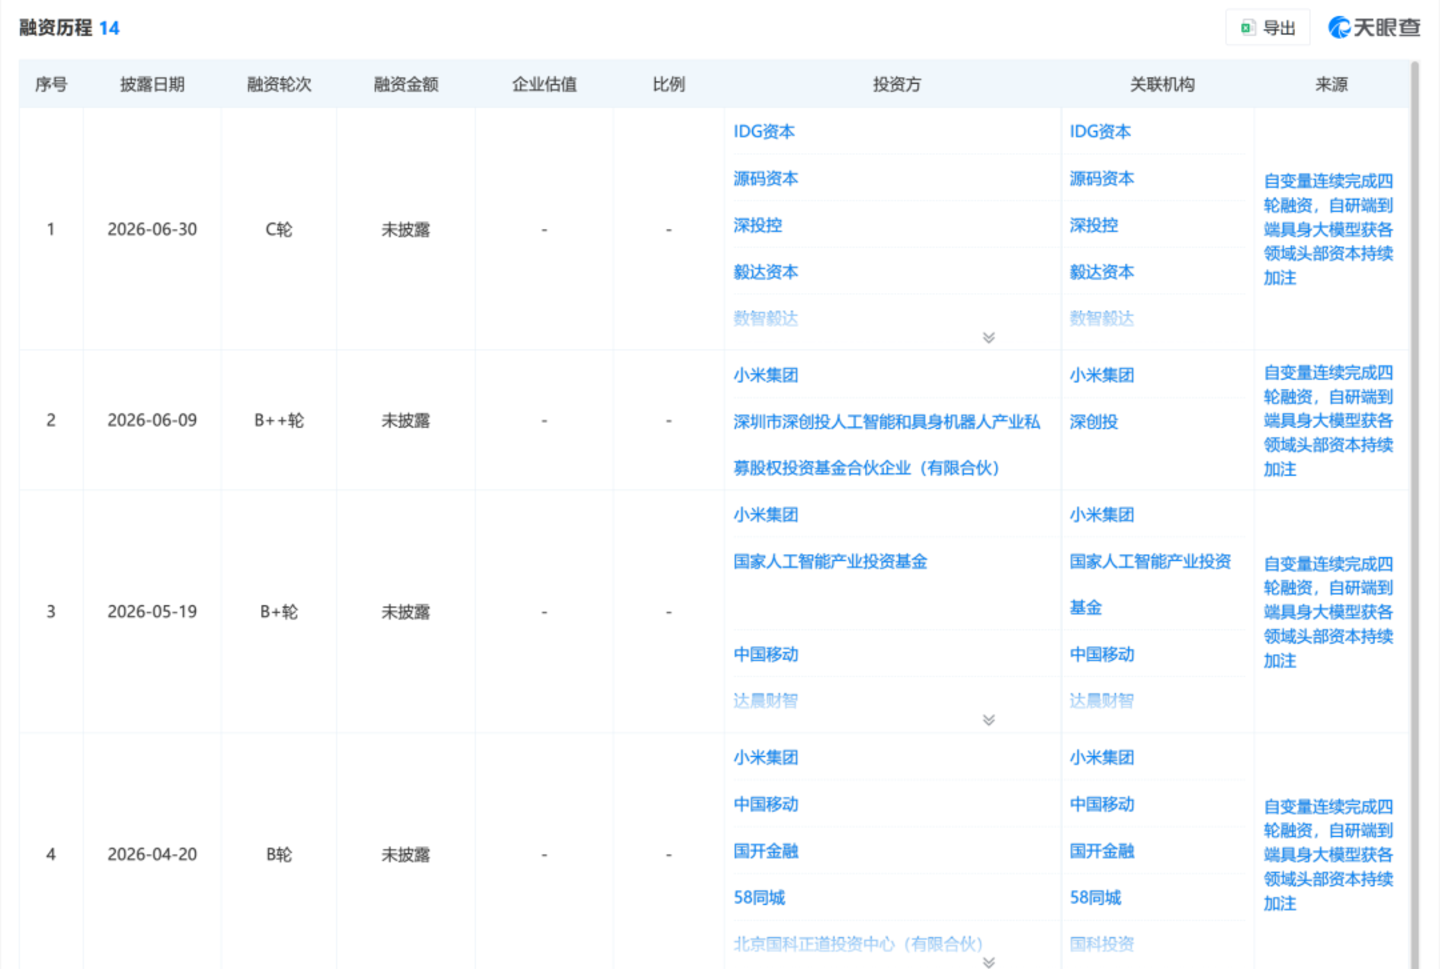The image size is (1440, 969).
Task: Open 中国移动 investor in B轮 row
Action: 766,805
